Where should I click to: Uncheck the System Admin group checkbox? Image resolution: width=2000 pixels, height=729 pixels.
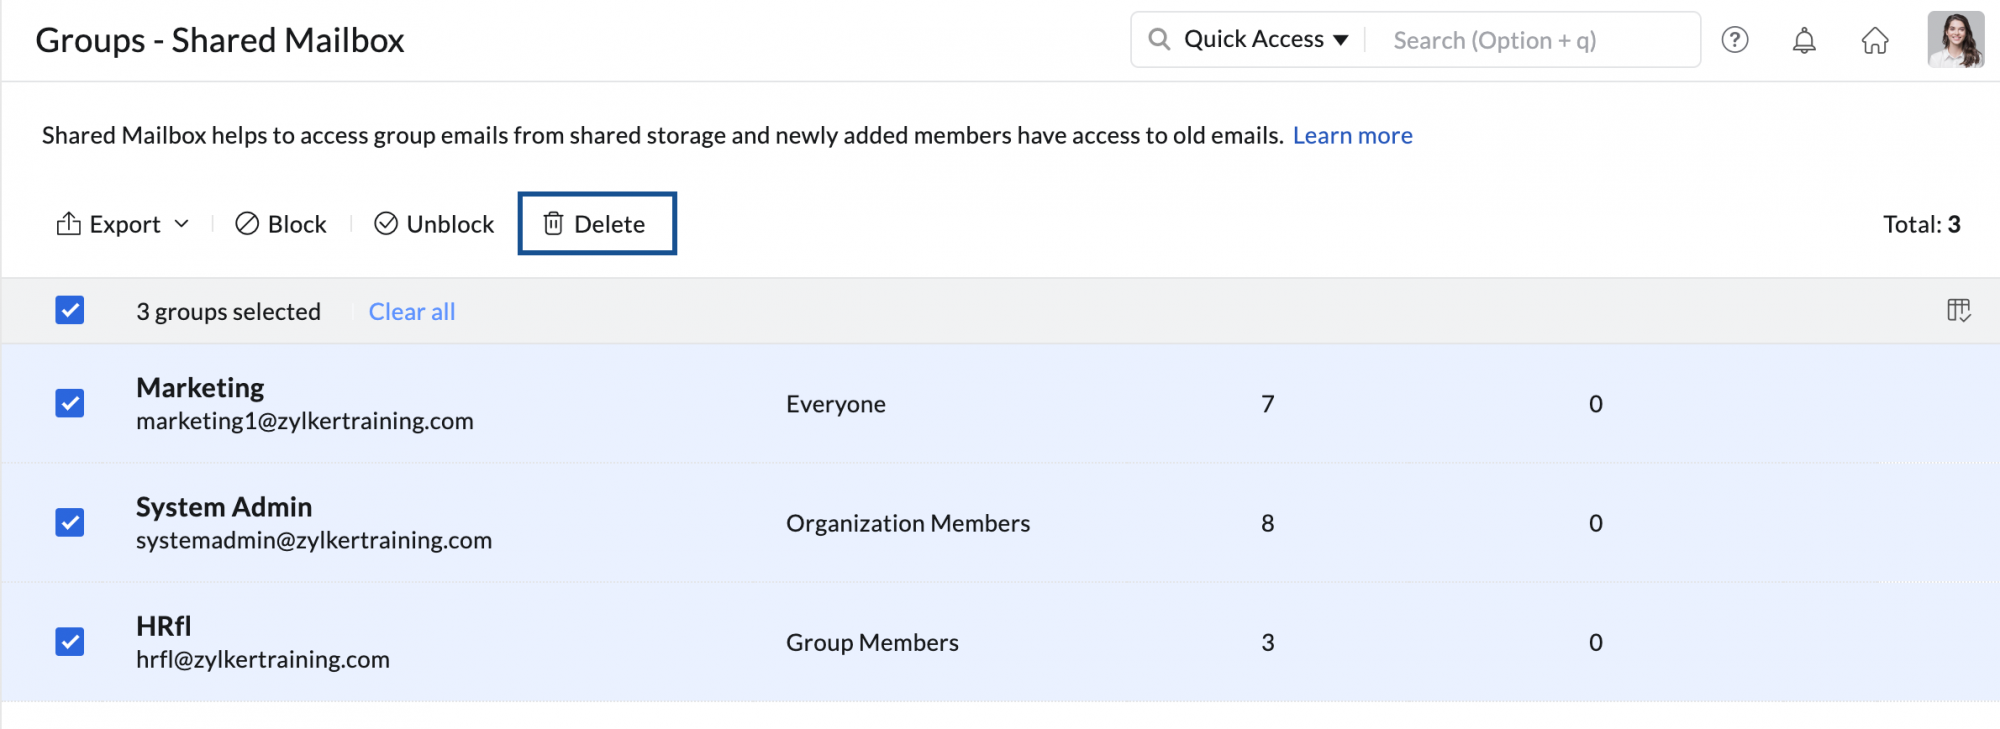(x=70, y=522)
